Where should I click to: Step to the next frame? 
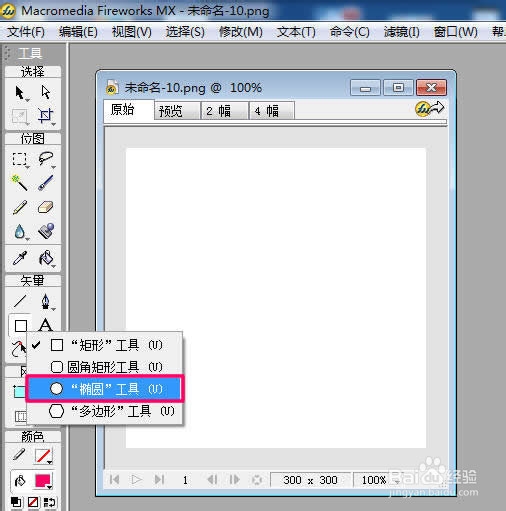(x=235, y=480)
